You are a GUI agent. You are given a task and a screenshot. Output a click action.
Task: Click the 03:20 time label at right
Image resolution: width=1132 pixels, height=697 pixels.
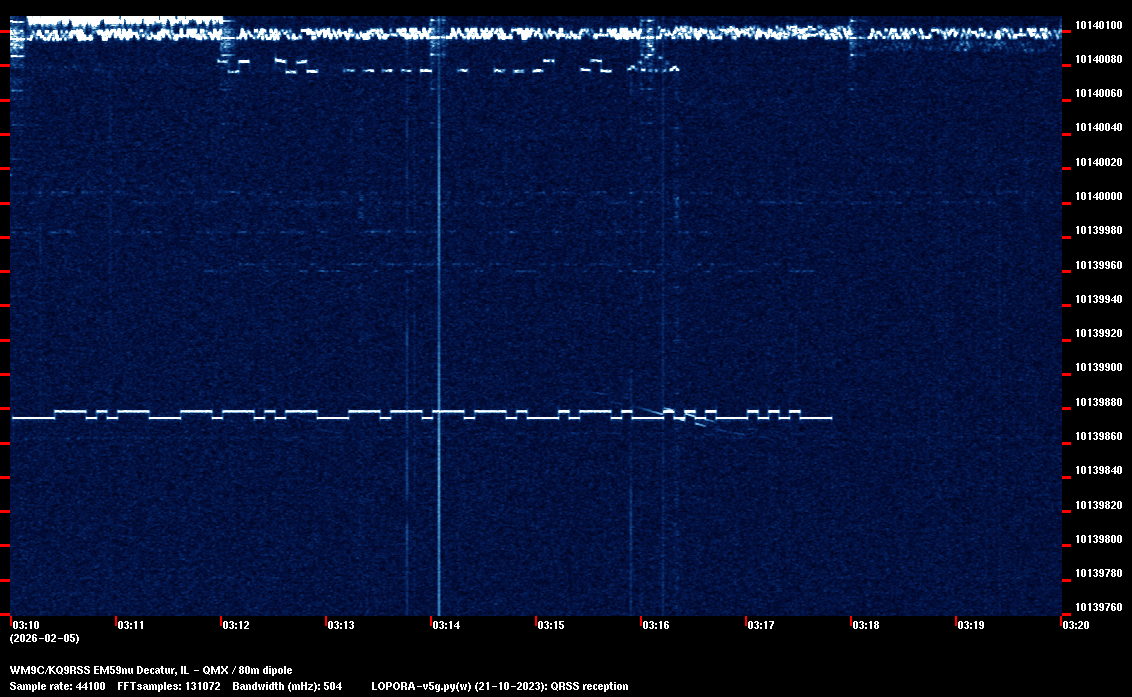1076,625
